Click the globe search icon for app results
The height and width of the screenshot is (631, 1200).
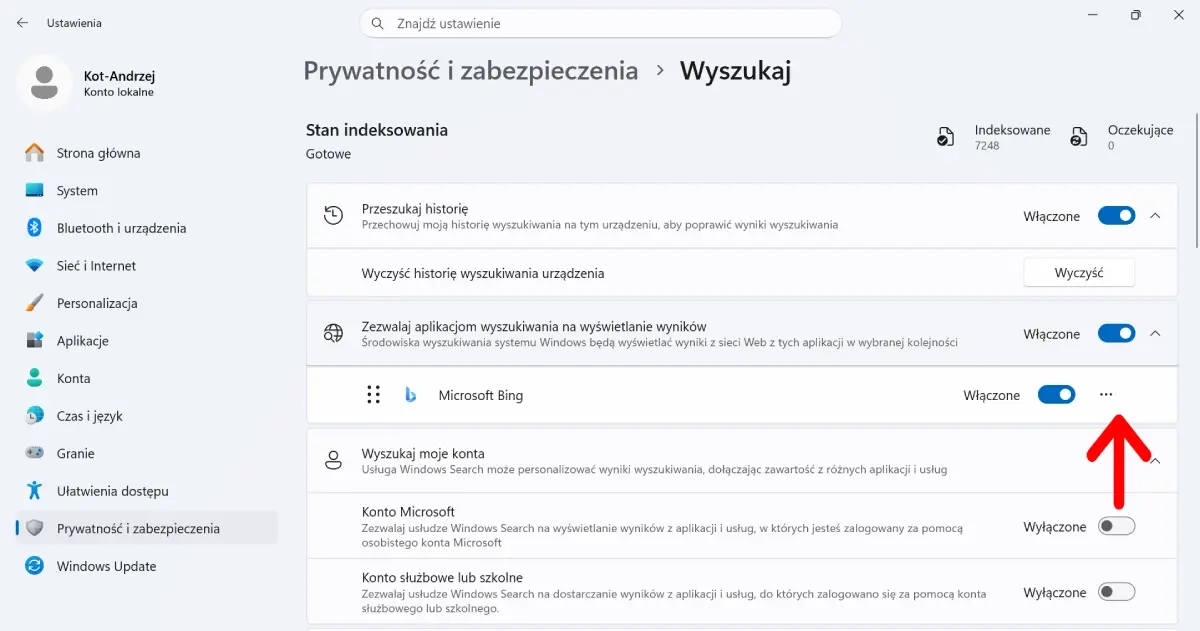(x=333, y=334)
